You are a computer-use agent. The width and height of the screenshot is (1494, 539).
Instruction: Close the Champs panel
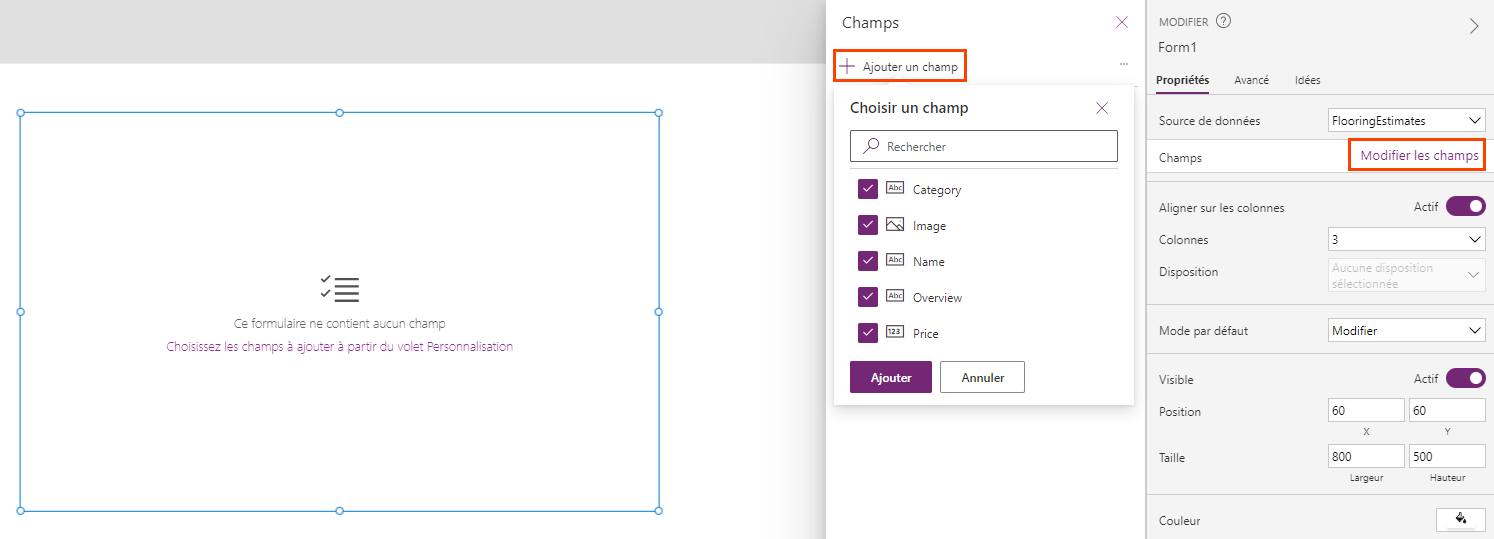(1122, 22)
